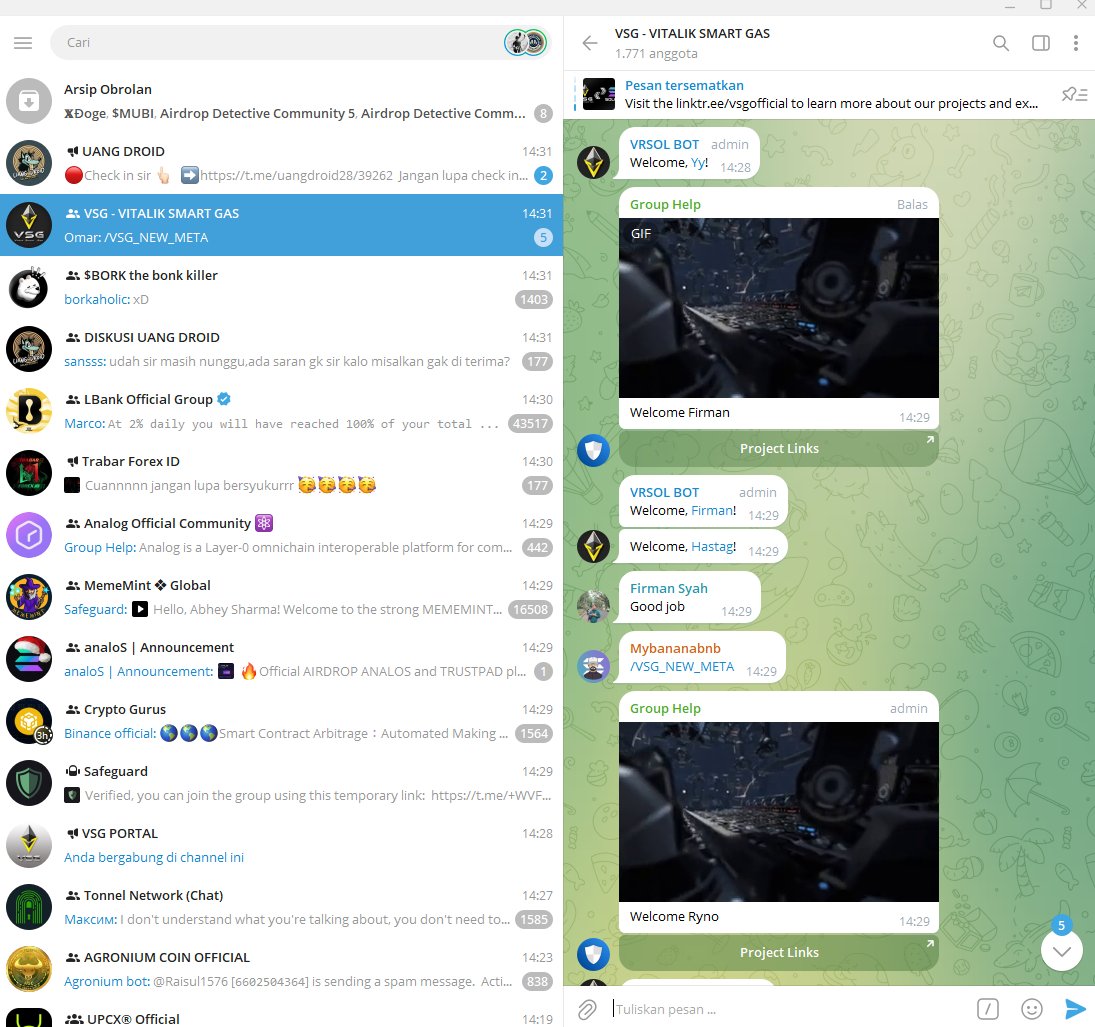Click the LBank verified checkmark badge
The image size is (1095, 1027).
coord(223,399)
